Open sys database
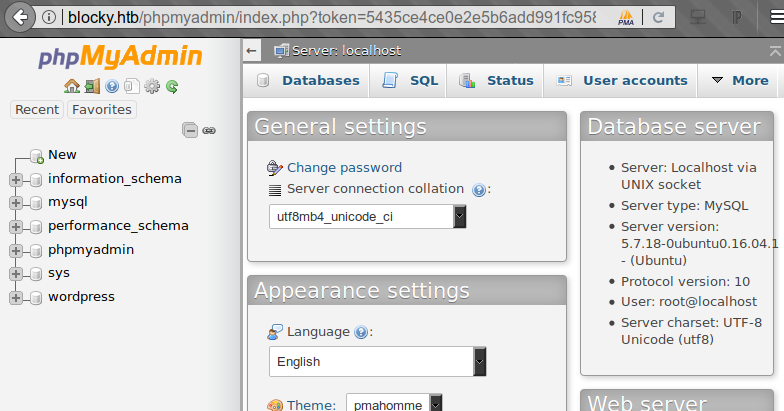Viewport: 784px width, 411px height. (x=58, y=273)
